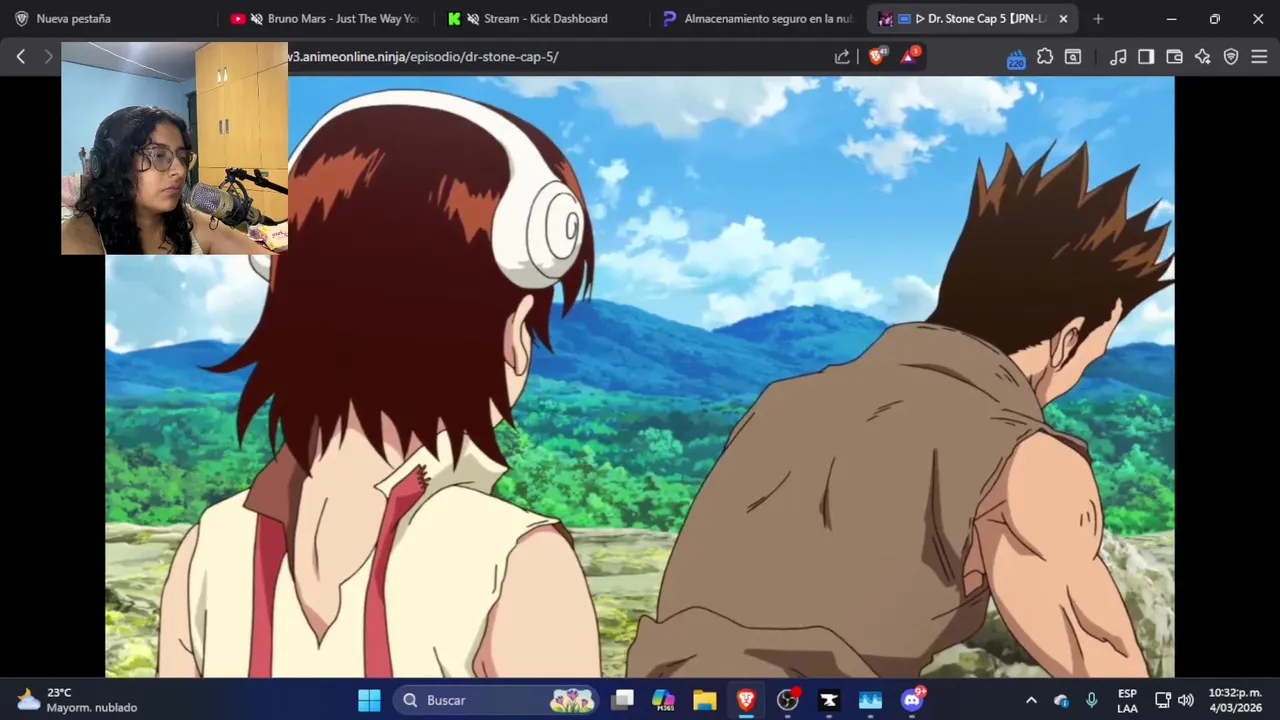The width and height of the screenshot is (1280, 720).
Task: Open the ESP LAA language switcher
Action: (1127, 700)
